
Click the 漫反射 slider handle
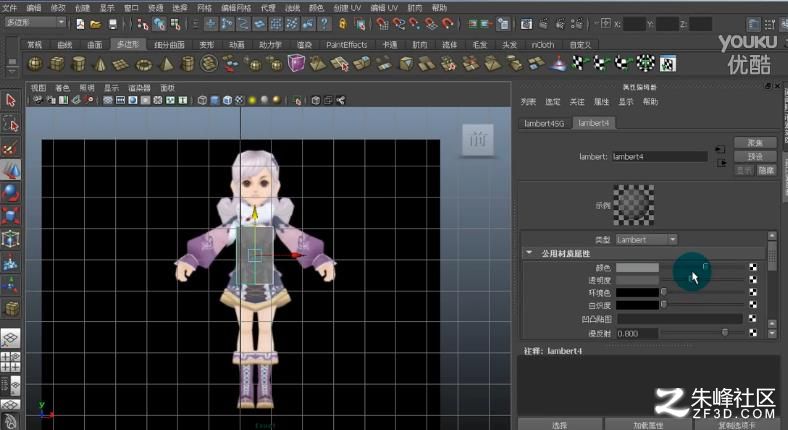[x=725, y=332]
